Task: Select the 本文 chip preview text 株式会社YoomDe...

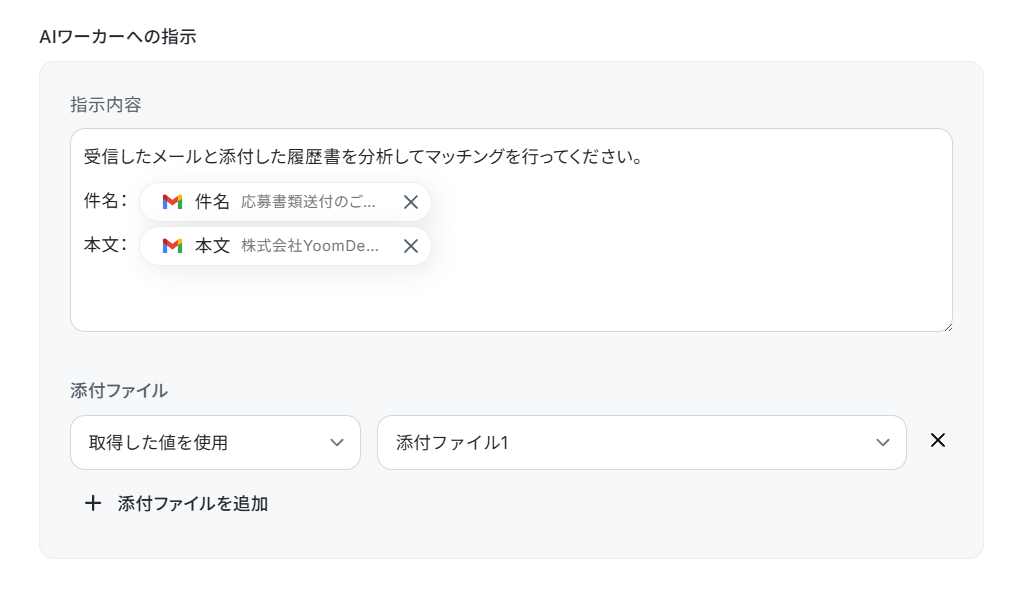Action: (x=310, y=246)
